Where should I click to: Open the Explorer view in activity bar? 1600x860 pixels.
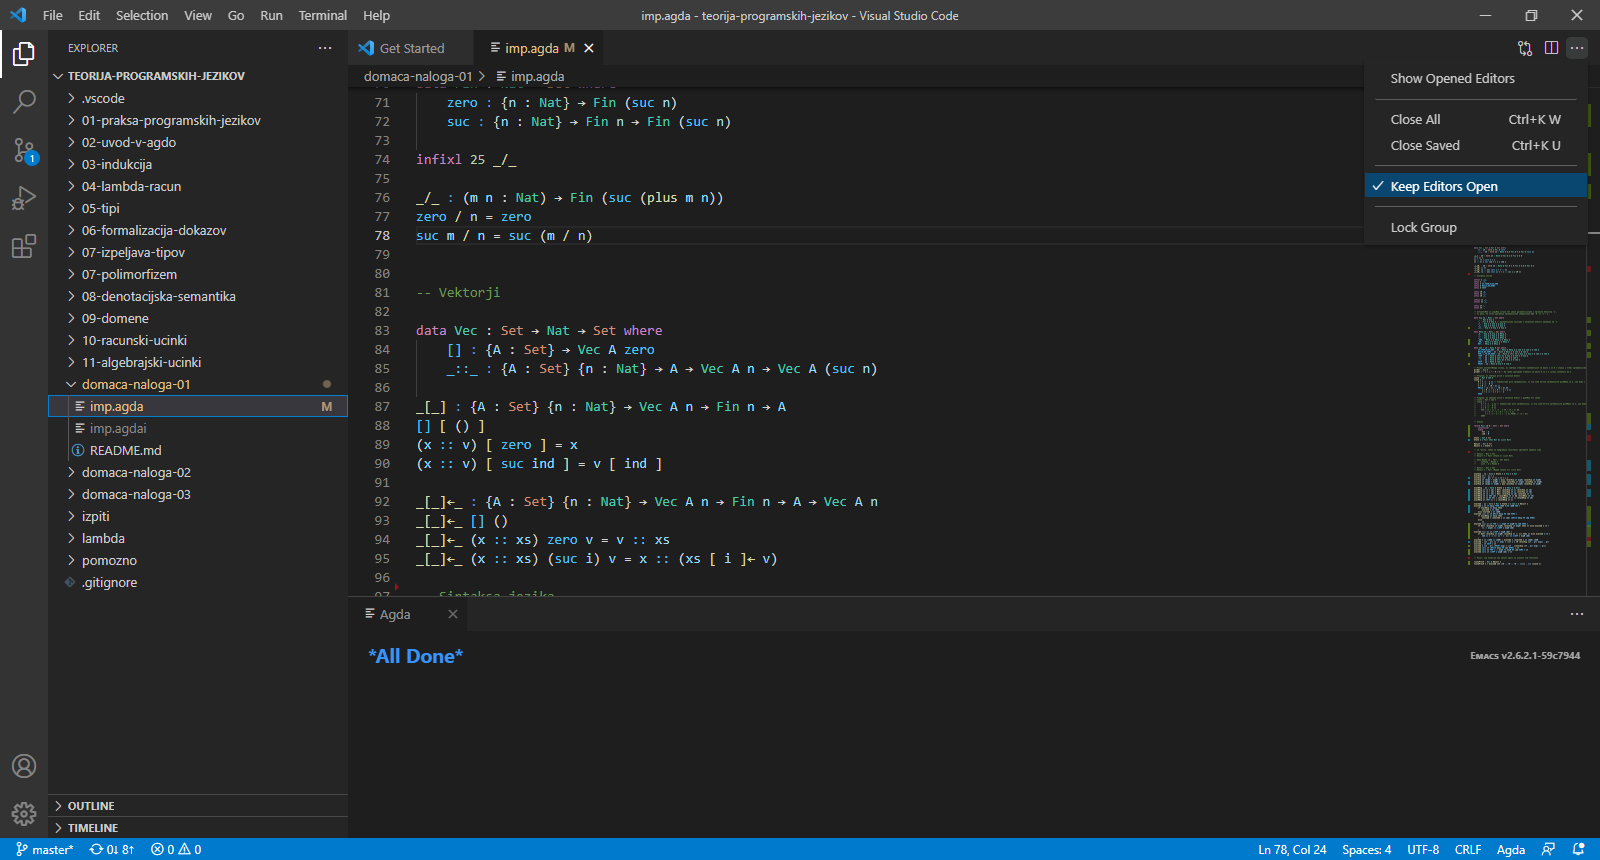(24, 54)
